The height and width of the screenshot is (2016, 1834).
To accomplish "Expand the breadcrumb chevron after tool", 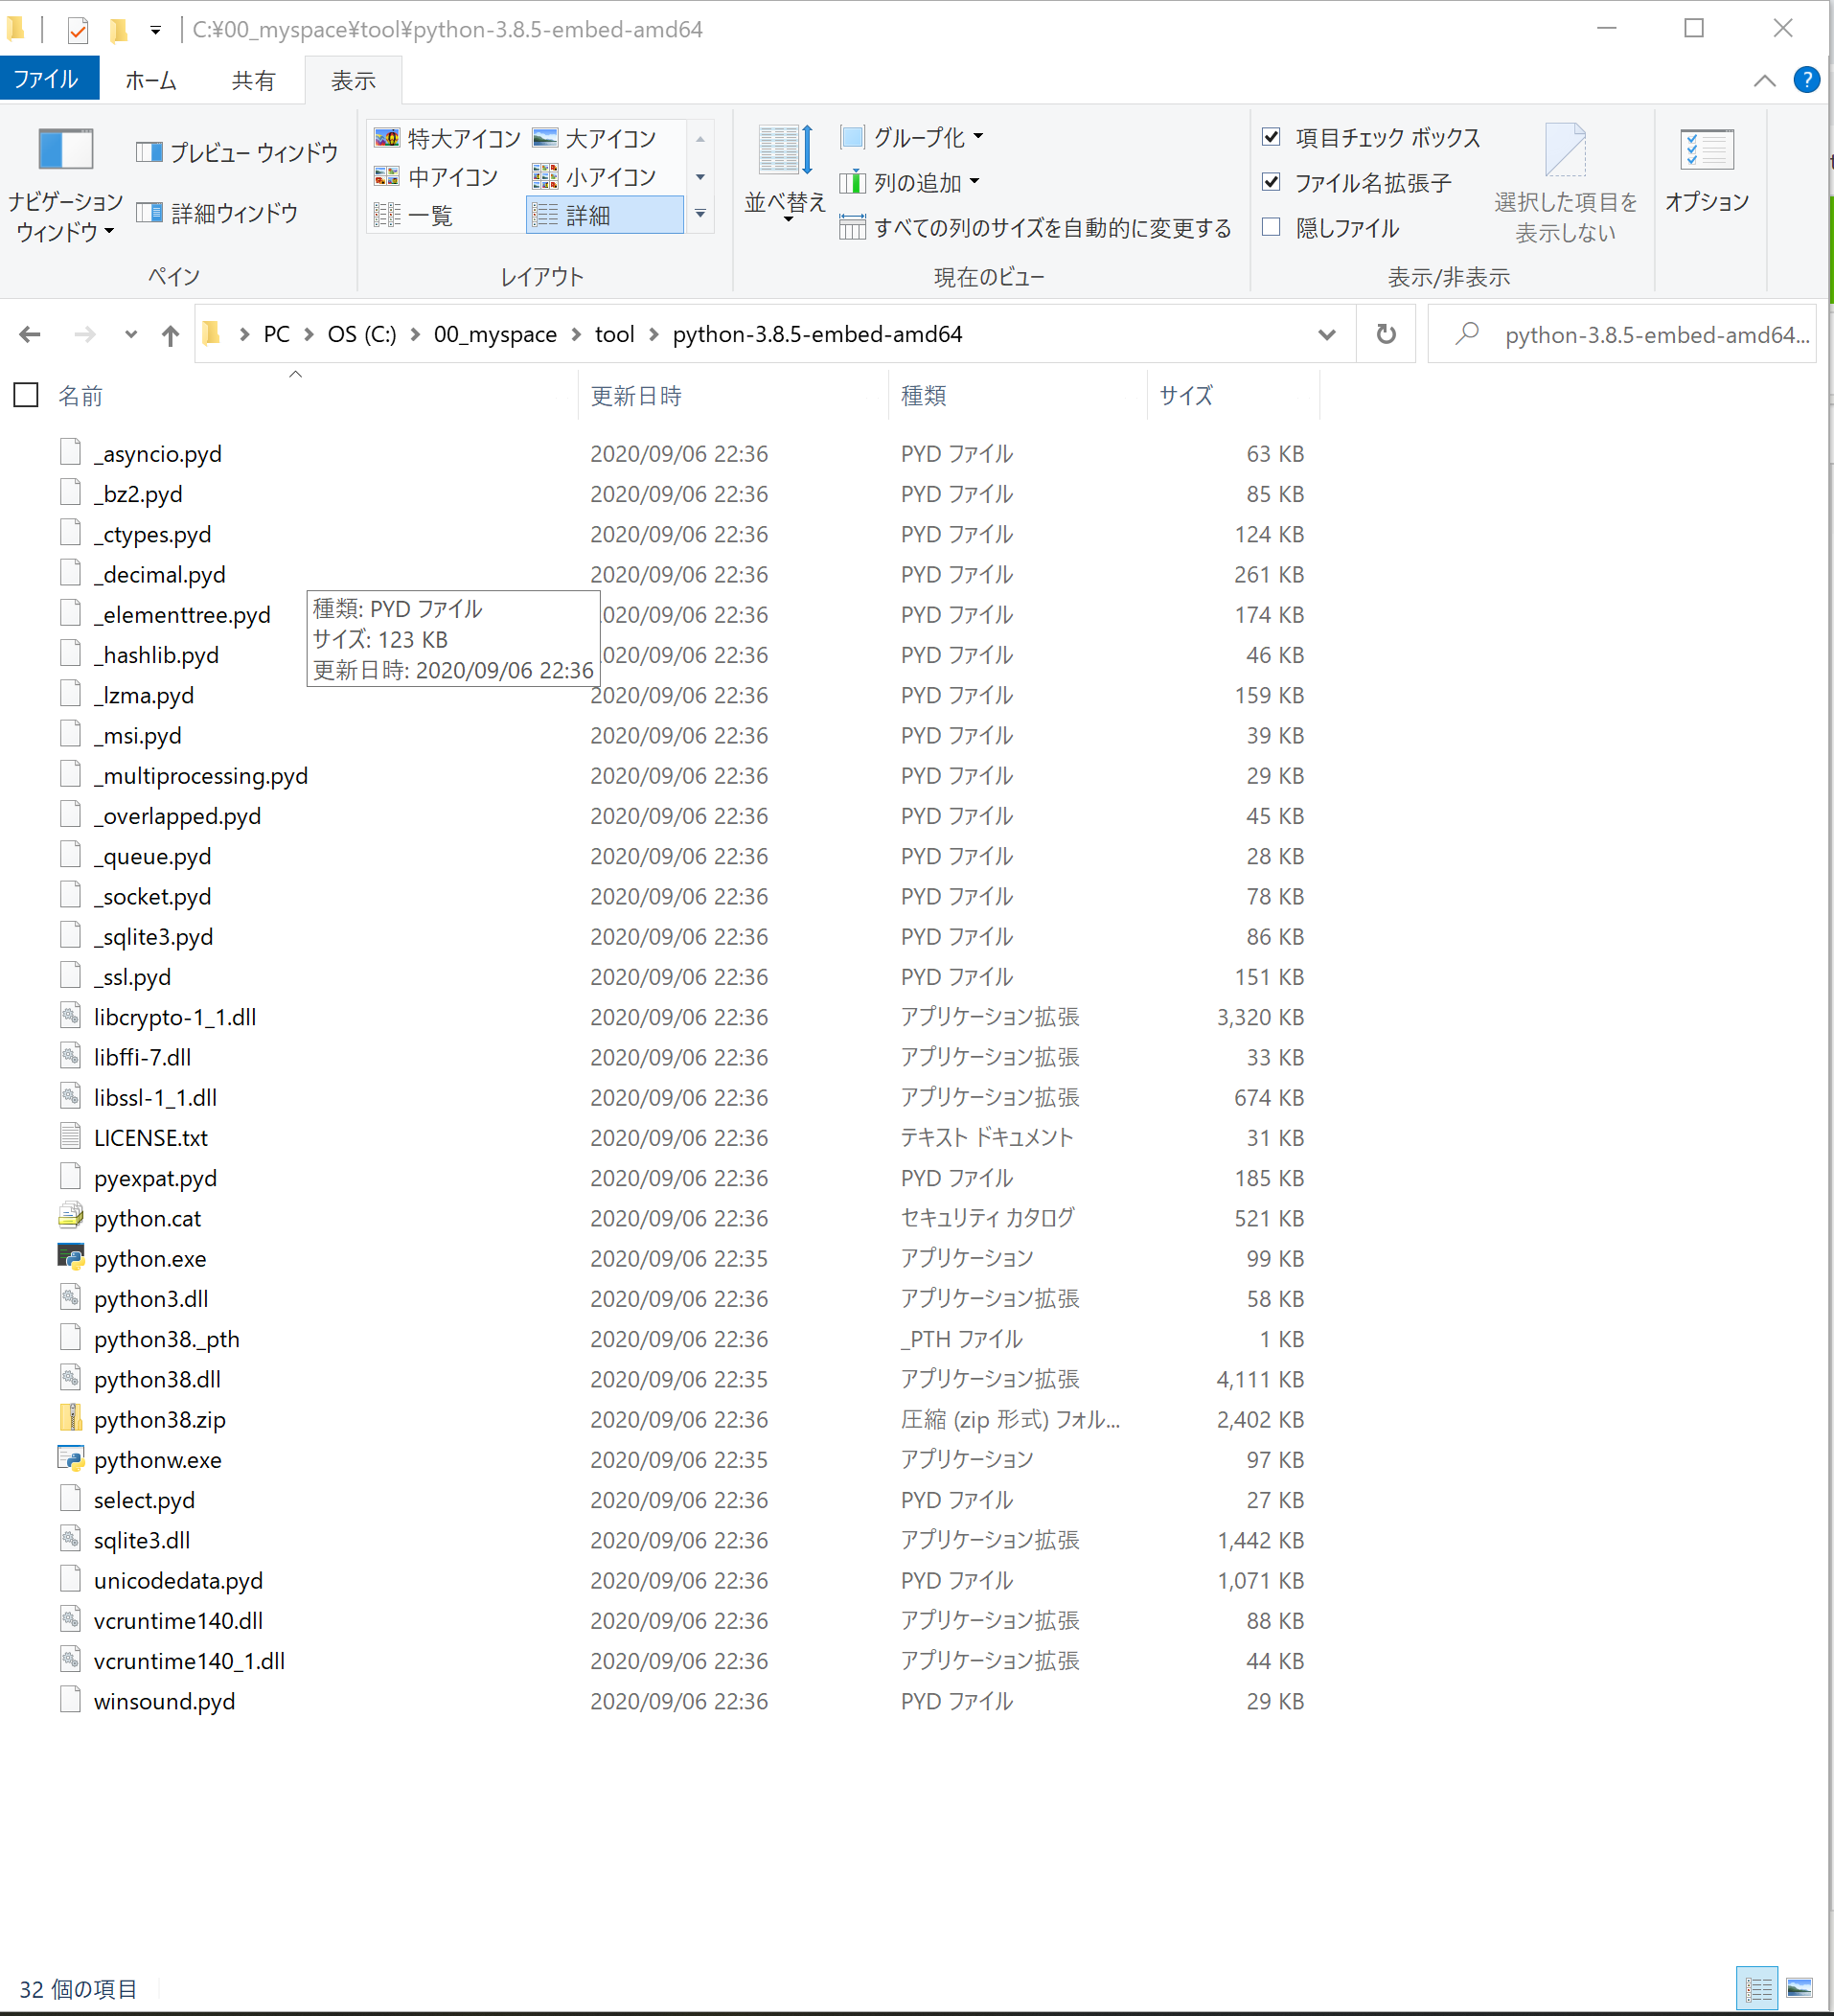I will point(654,334).
